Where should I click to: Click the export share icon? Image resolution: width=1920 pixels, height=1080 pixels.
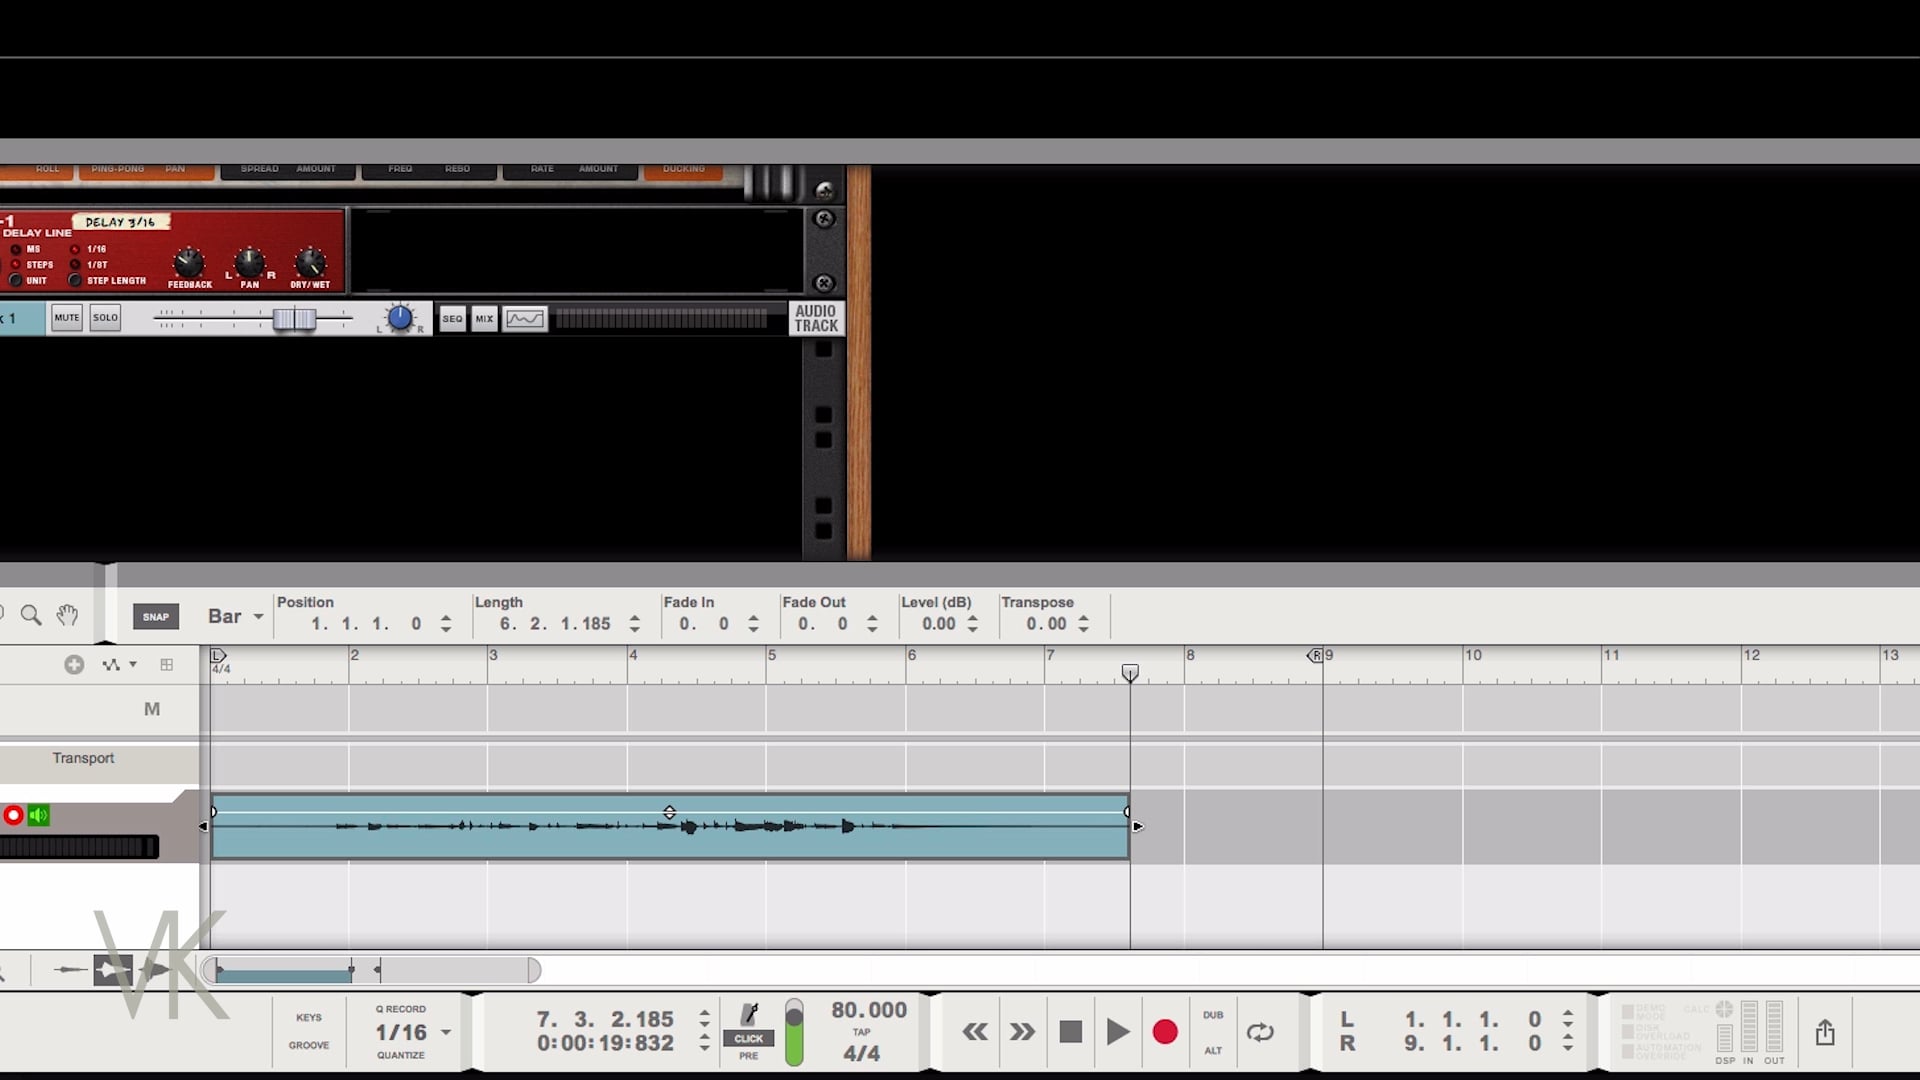[1825, 1032]
